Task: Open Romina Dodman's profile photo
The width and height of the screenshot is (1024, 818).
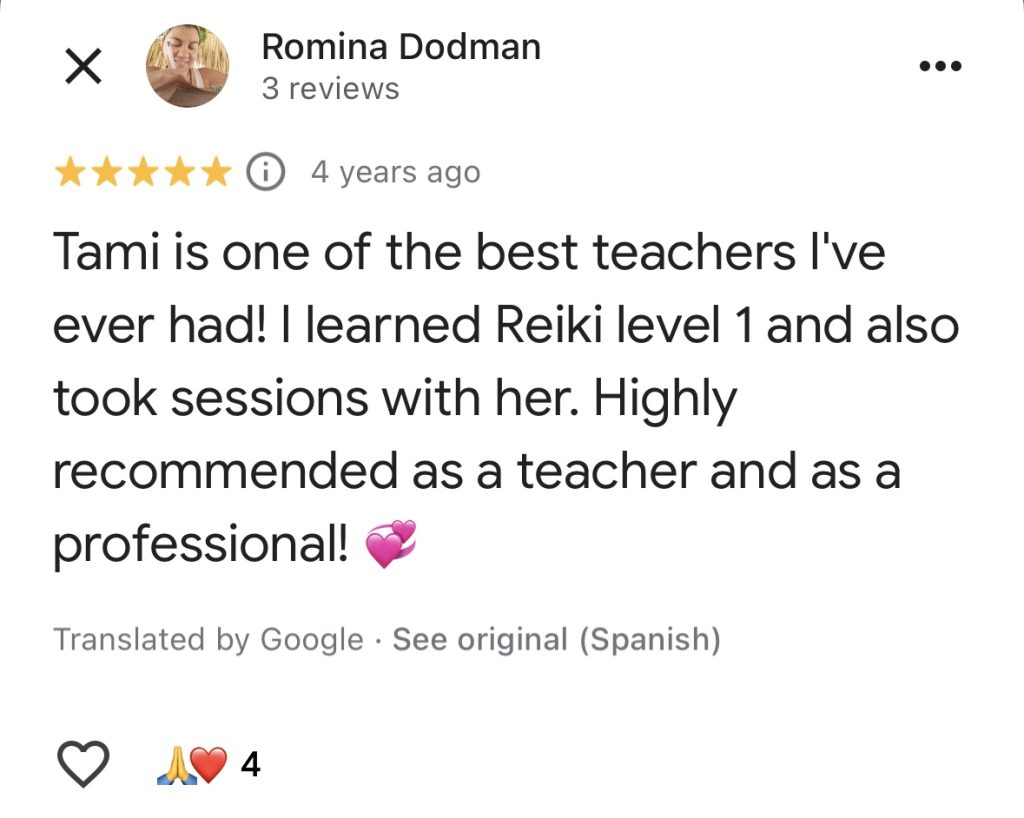Action: tap(188, 67)
